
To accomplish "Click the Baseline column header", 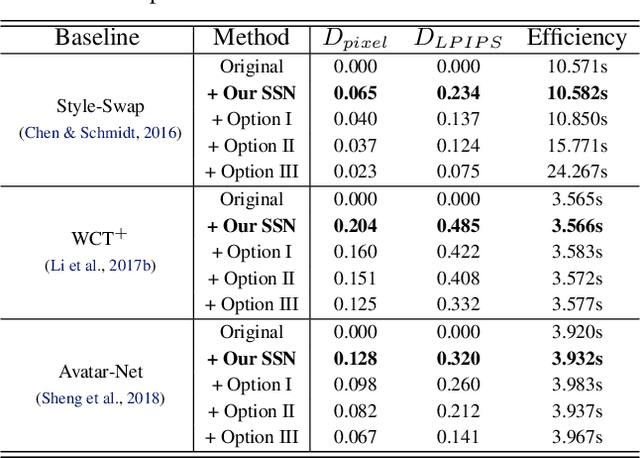I will point(98,39).
